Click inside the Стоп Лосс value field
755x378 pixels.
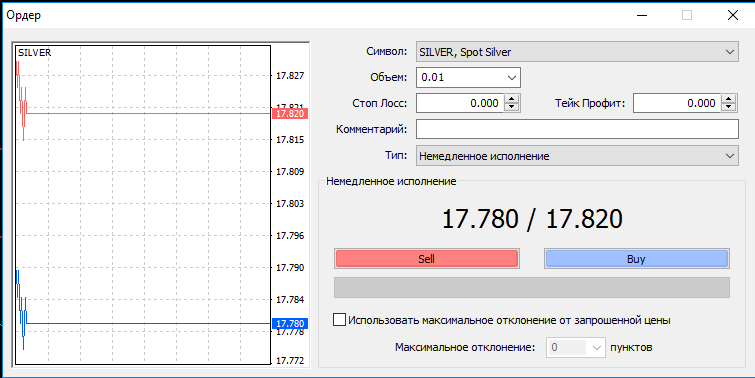(x=460, y=103)
